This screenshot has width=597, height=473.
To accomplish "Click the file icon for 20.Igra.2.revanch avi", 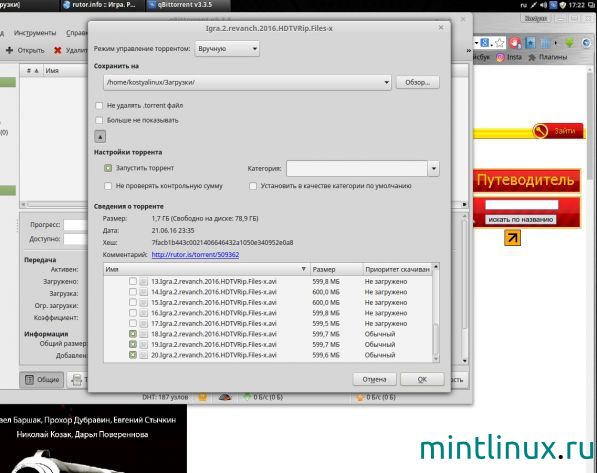I will pyautogui.click(x=144, y=355).
